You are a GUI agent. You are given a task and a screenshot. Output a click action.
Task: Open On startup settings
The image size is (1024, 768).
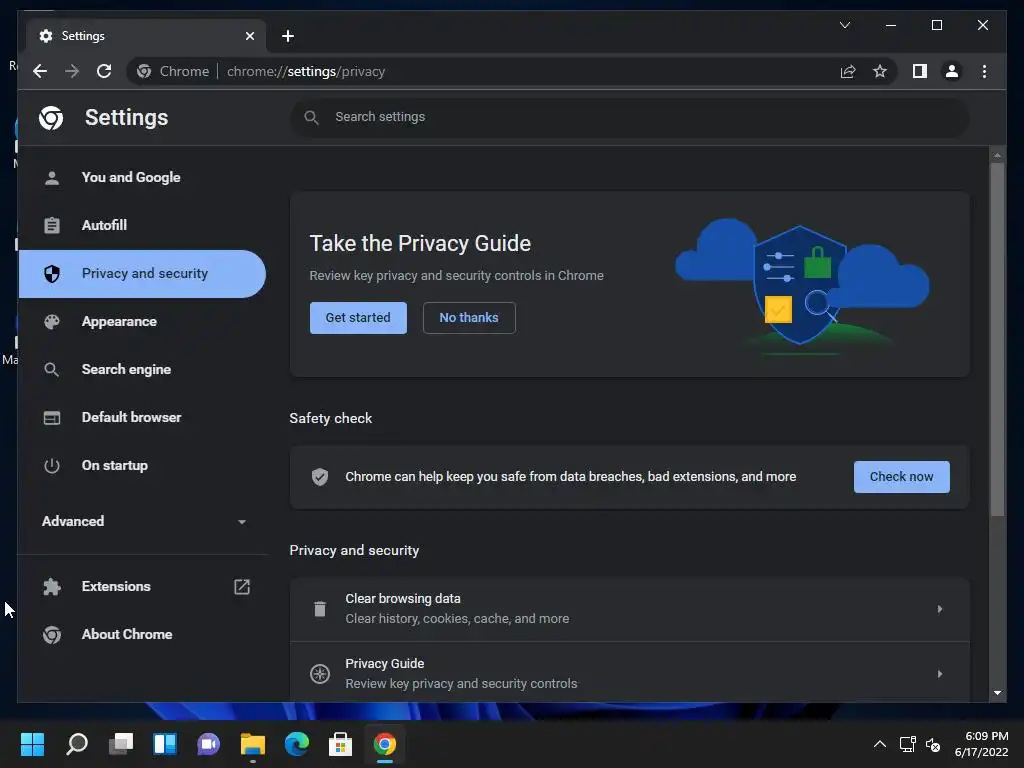coord(142,466)
